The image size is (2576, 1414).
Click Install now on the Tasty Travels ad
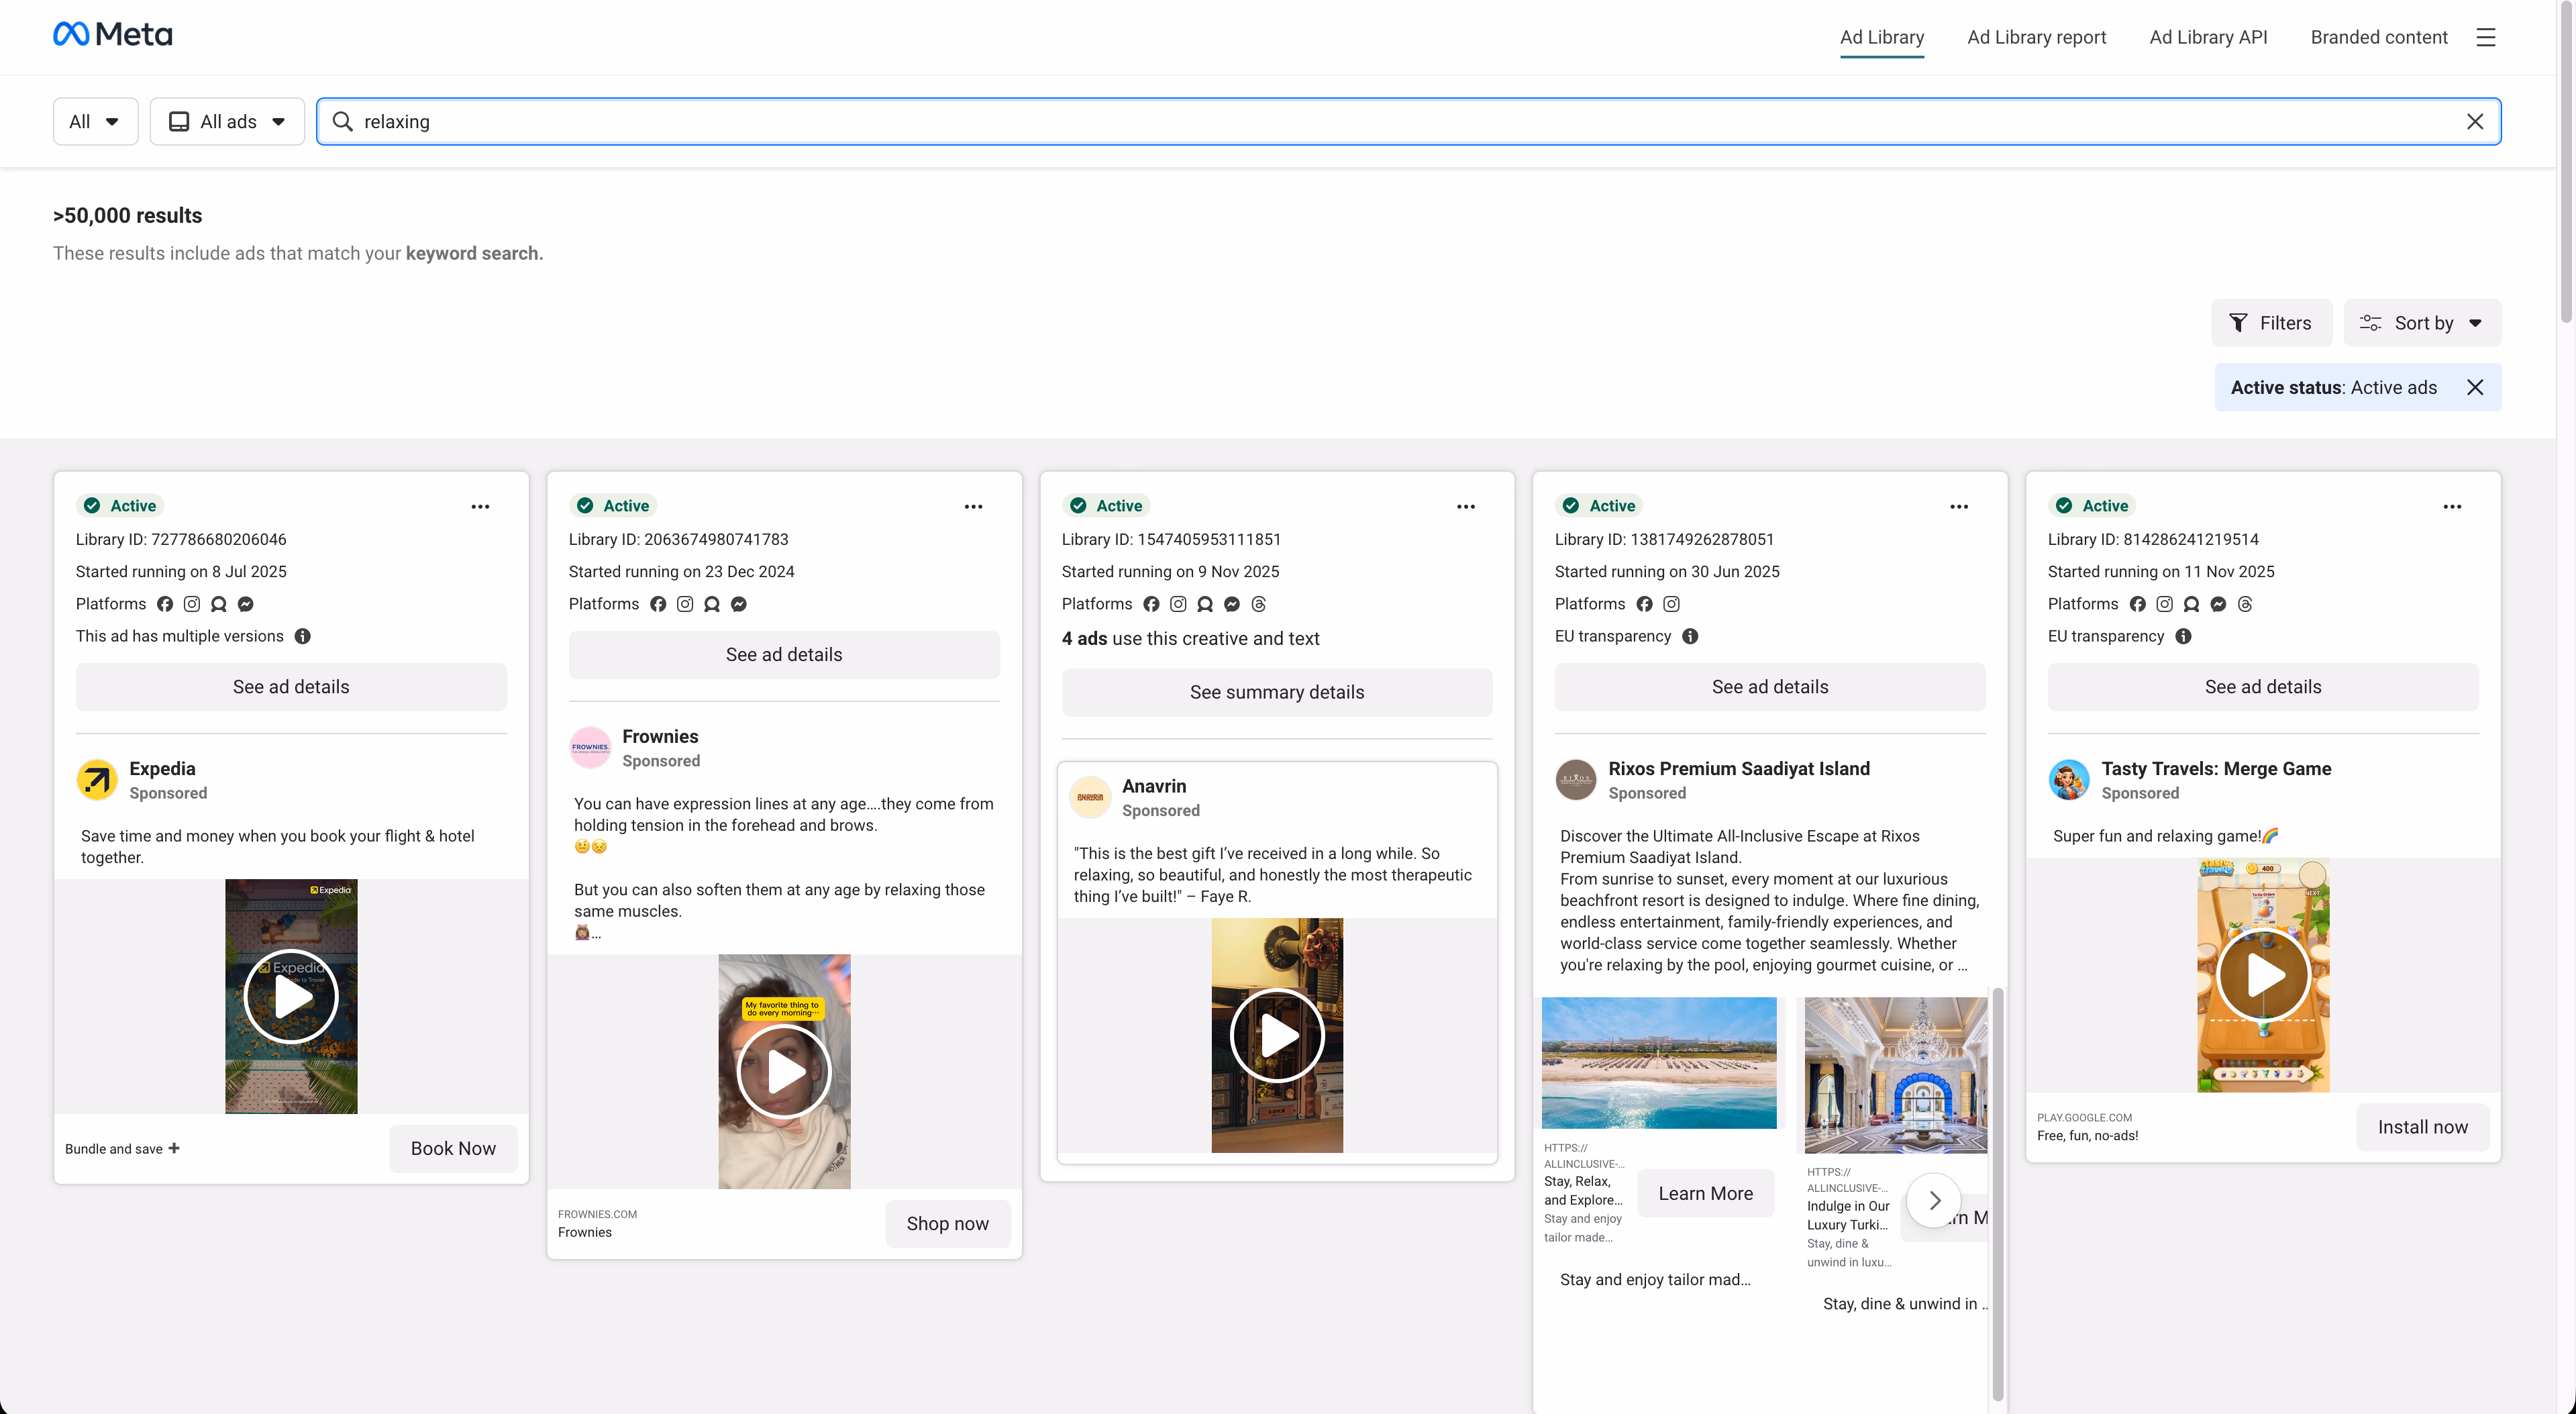click(x=2422, y=1126)
